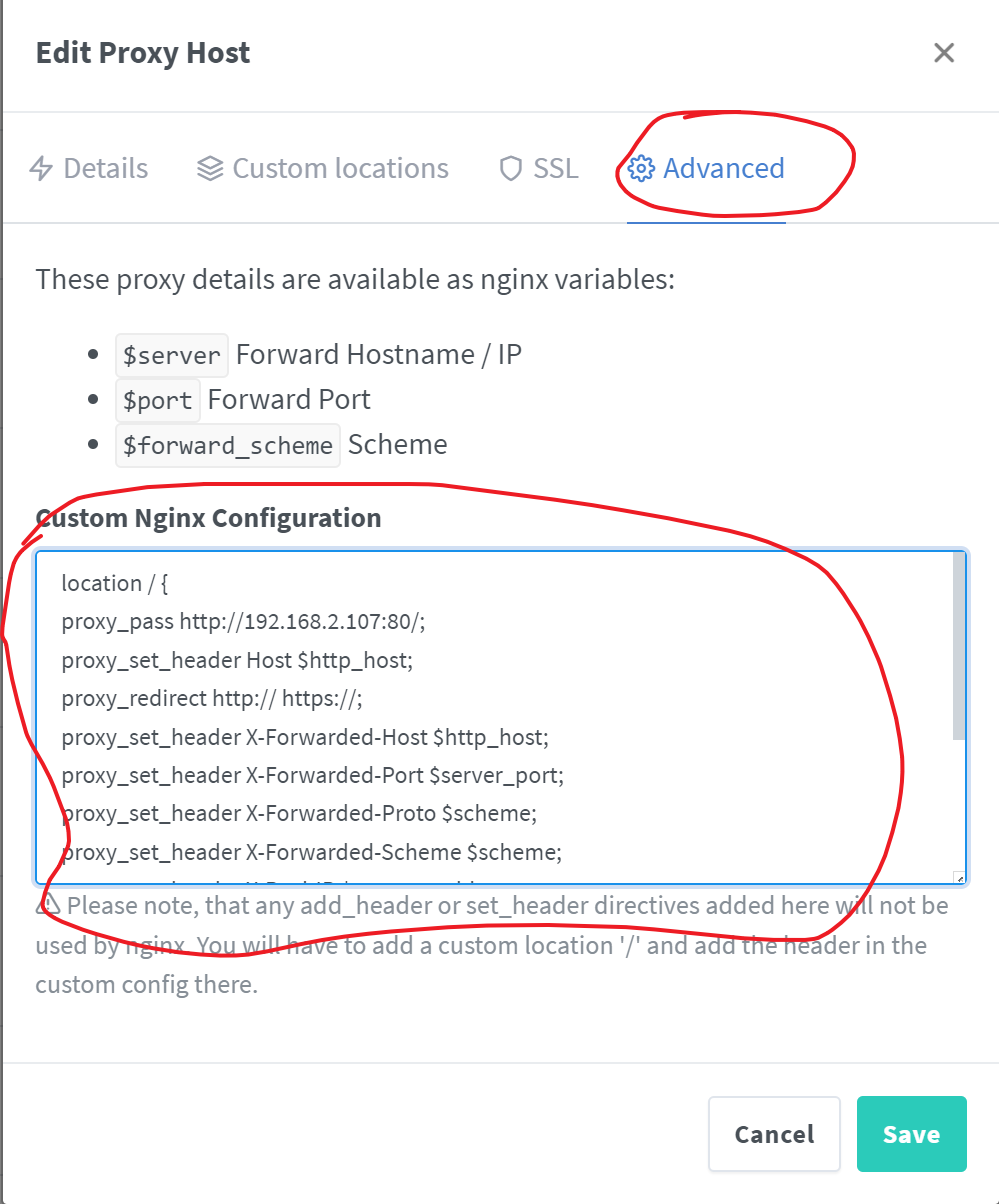Go to the SSL tab

click(x=555, y=169)
